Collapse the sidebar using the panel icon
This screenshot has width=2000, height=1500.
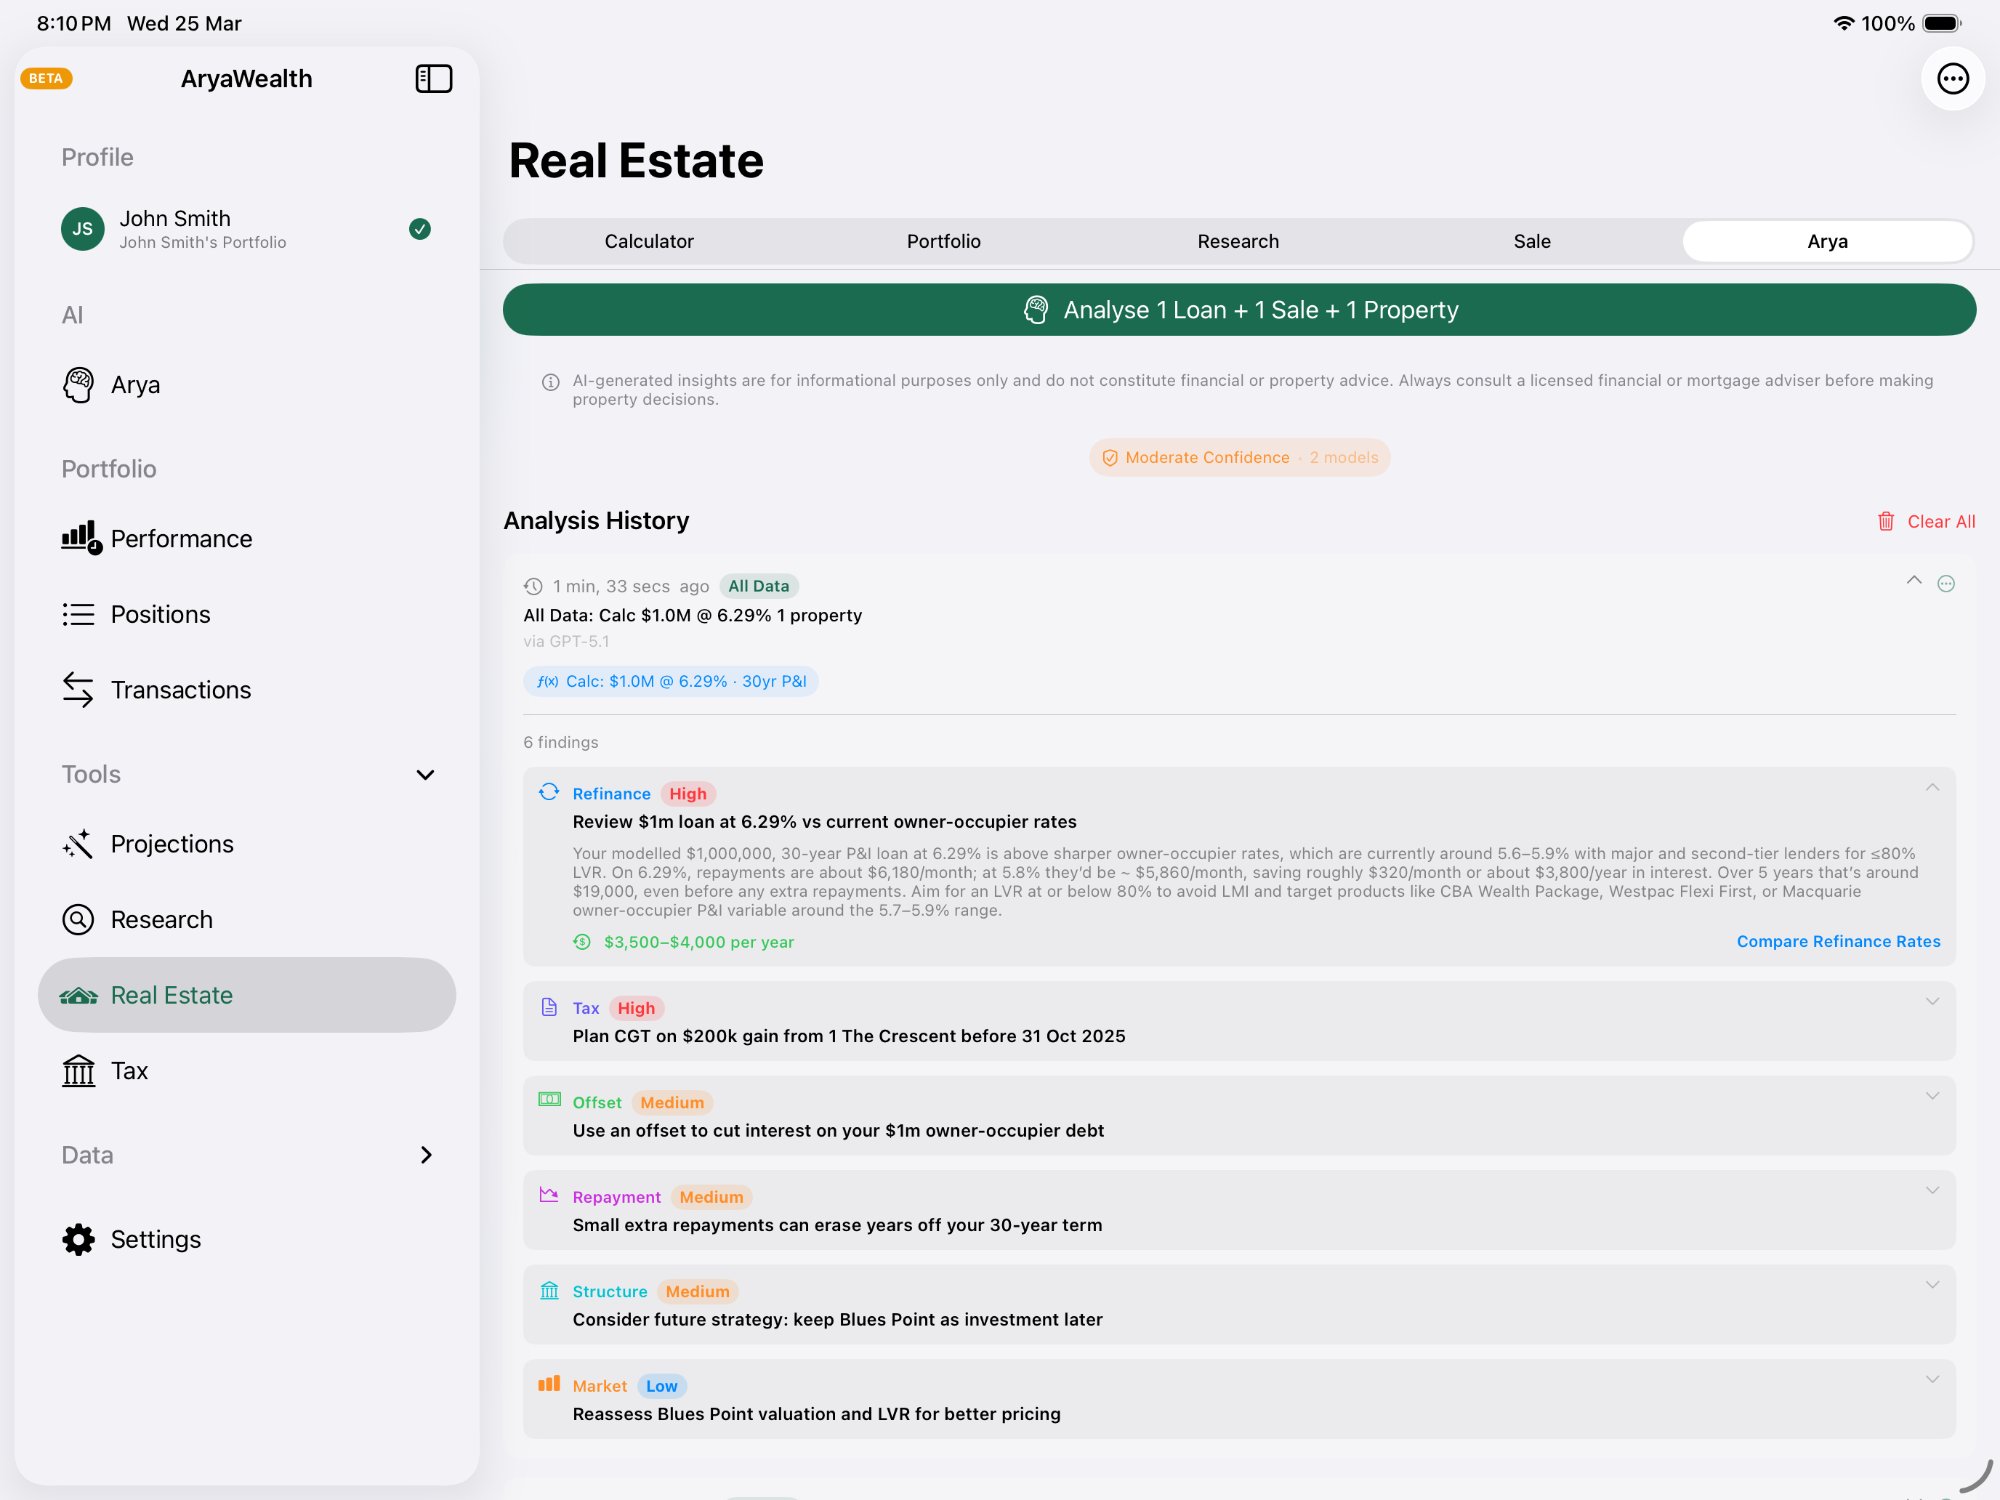(434, 78)
